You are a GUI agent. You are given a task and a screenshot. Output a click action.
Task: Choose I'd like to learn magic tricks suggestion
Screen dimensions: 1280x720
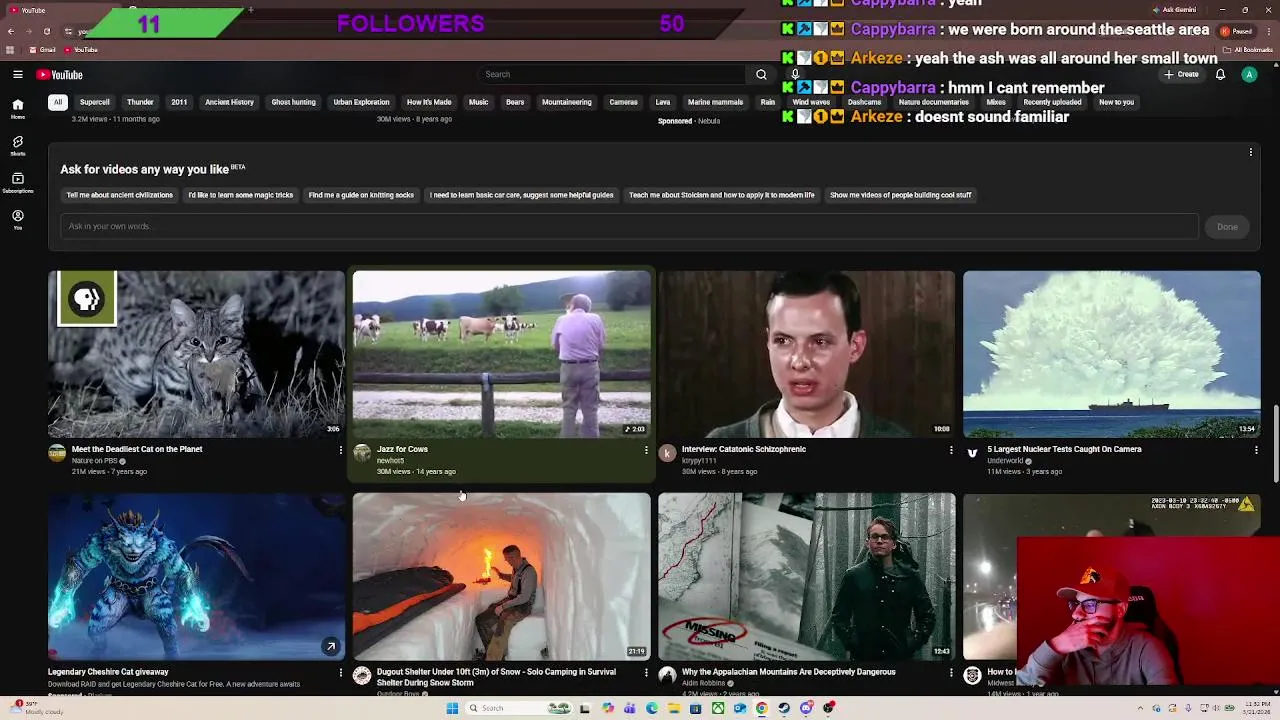click(241, 195)
